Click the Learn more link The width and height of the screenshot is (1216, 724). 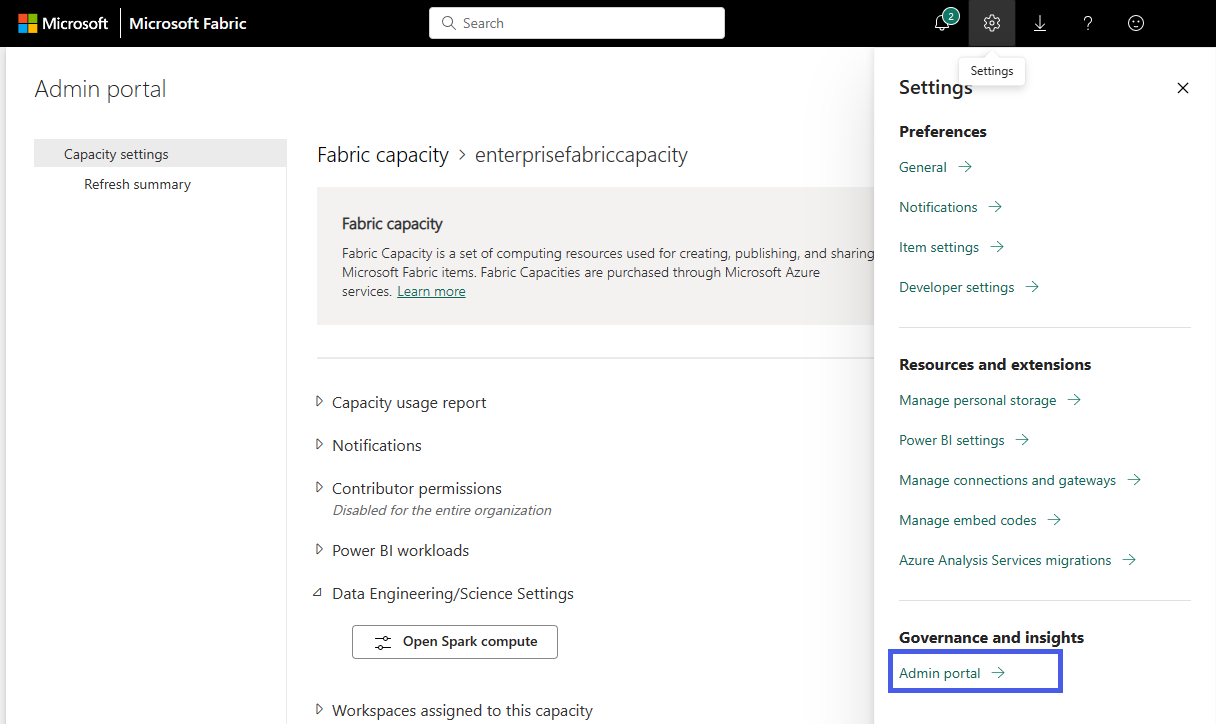[431, 291]
